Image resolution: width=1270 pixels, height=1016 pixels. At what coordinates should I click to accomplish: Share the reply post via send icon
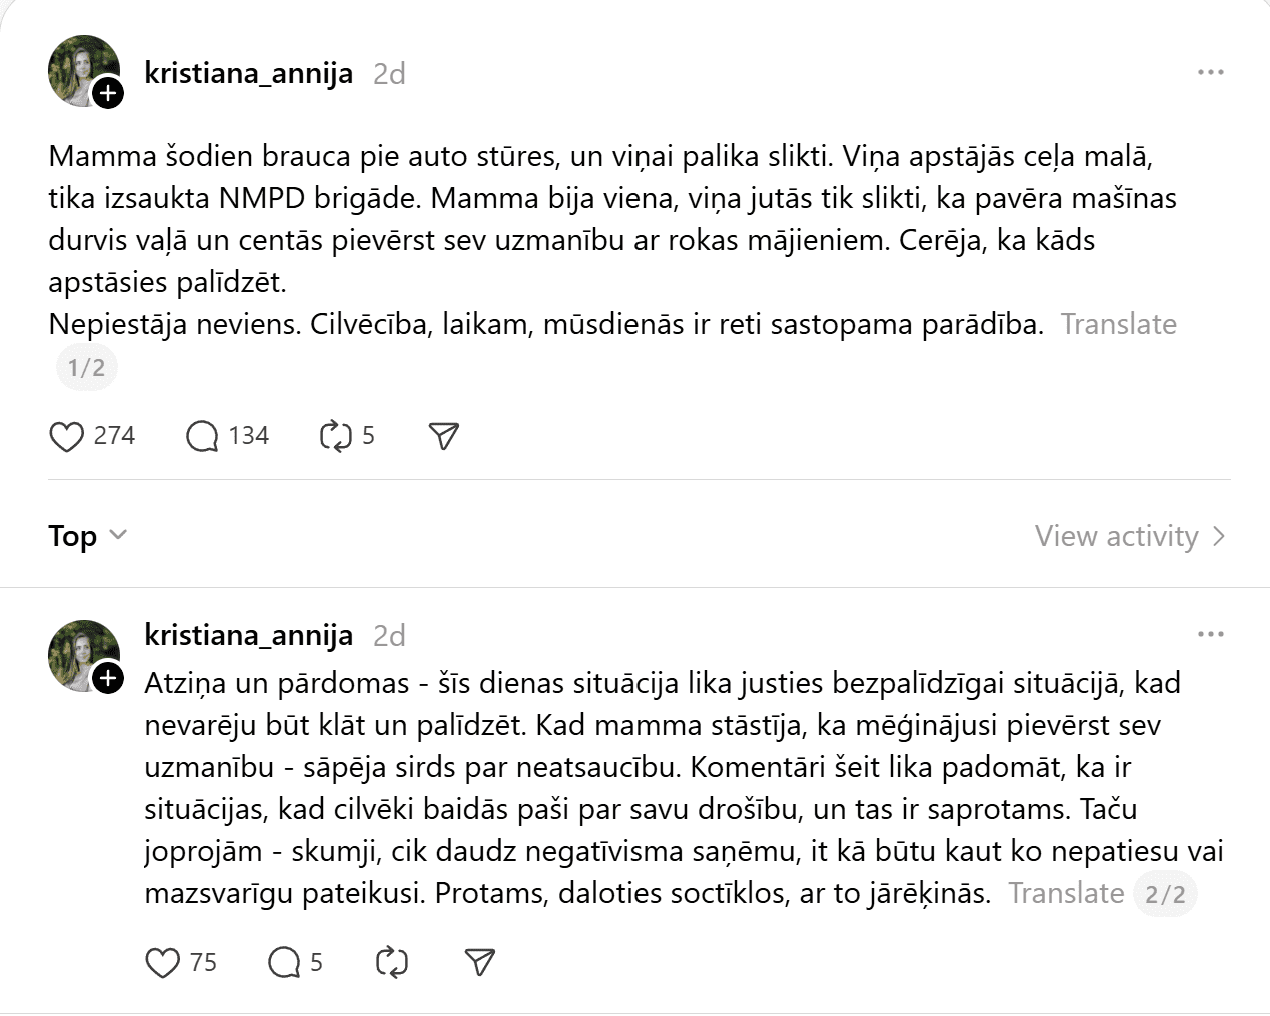click(481, 963)
